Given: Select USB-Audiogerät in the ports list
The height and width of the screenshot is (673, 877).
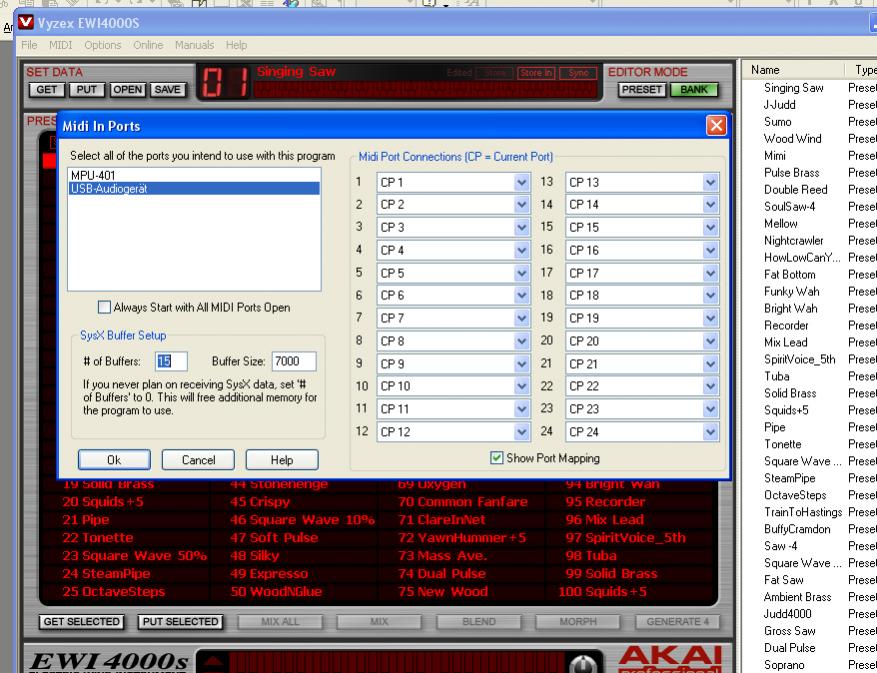Looking at the screenshot, I should pos(194,189).
